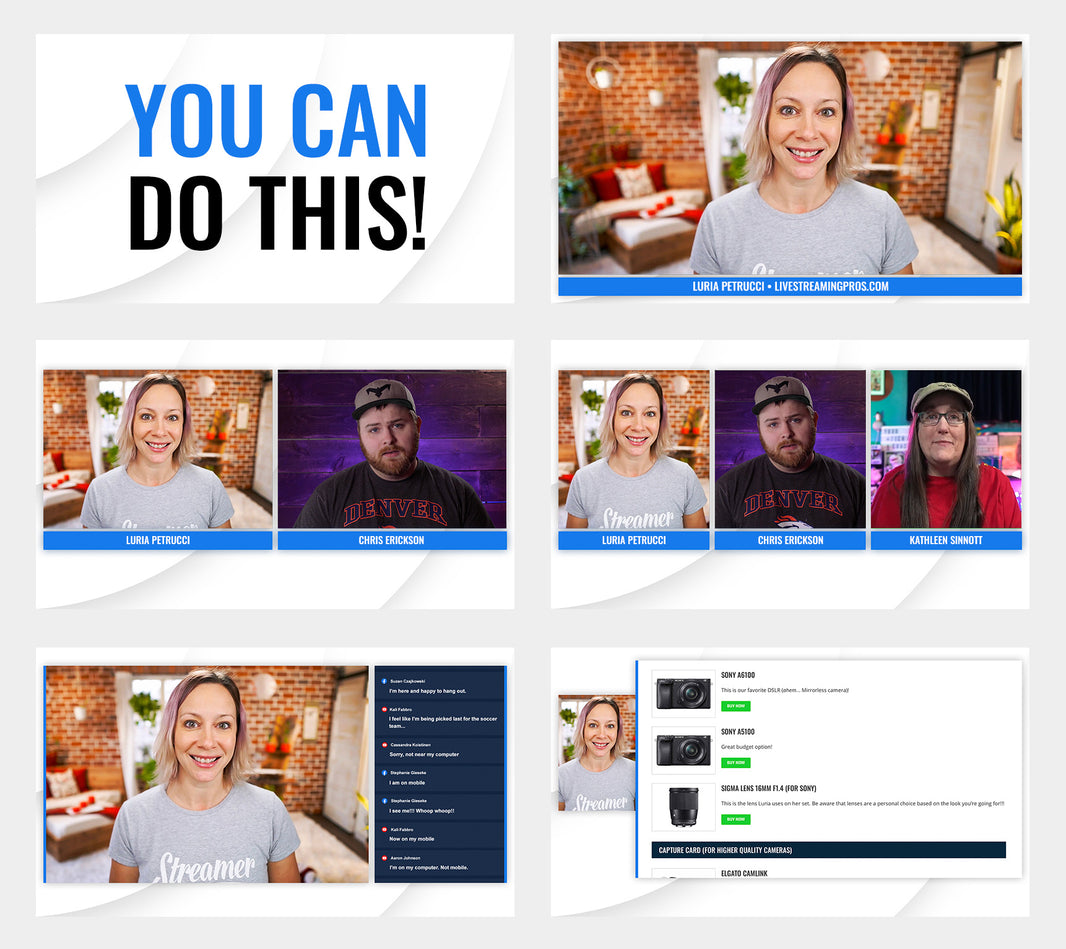Screen dimensions: 1066x949
Task: Select the Sigma 16mm lens product image
Action: click(683, 807)
